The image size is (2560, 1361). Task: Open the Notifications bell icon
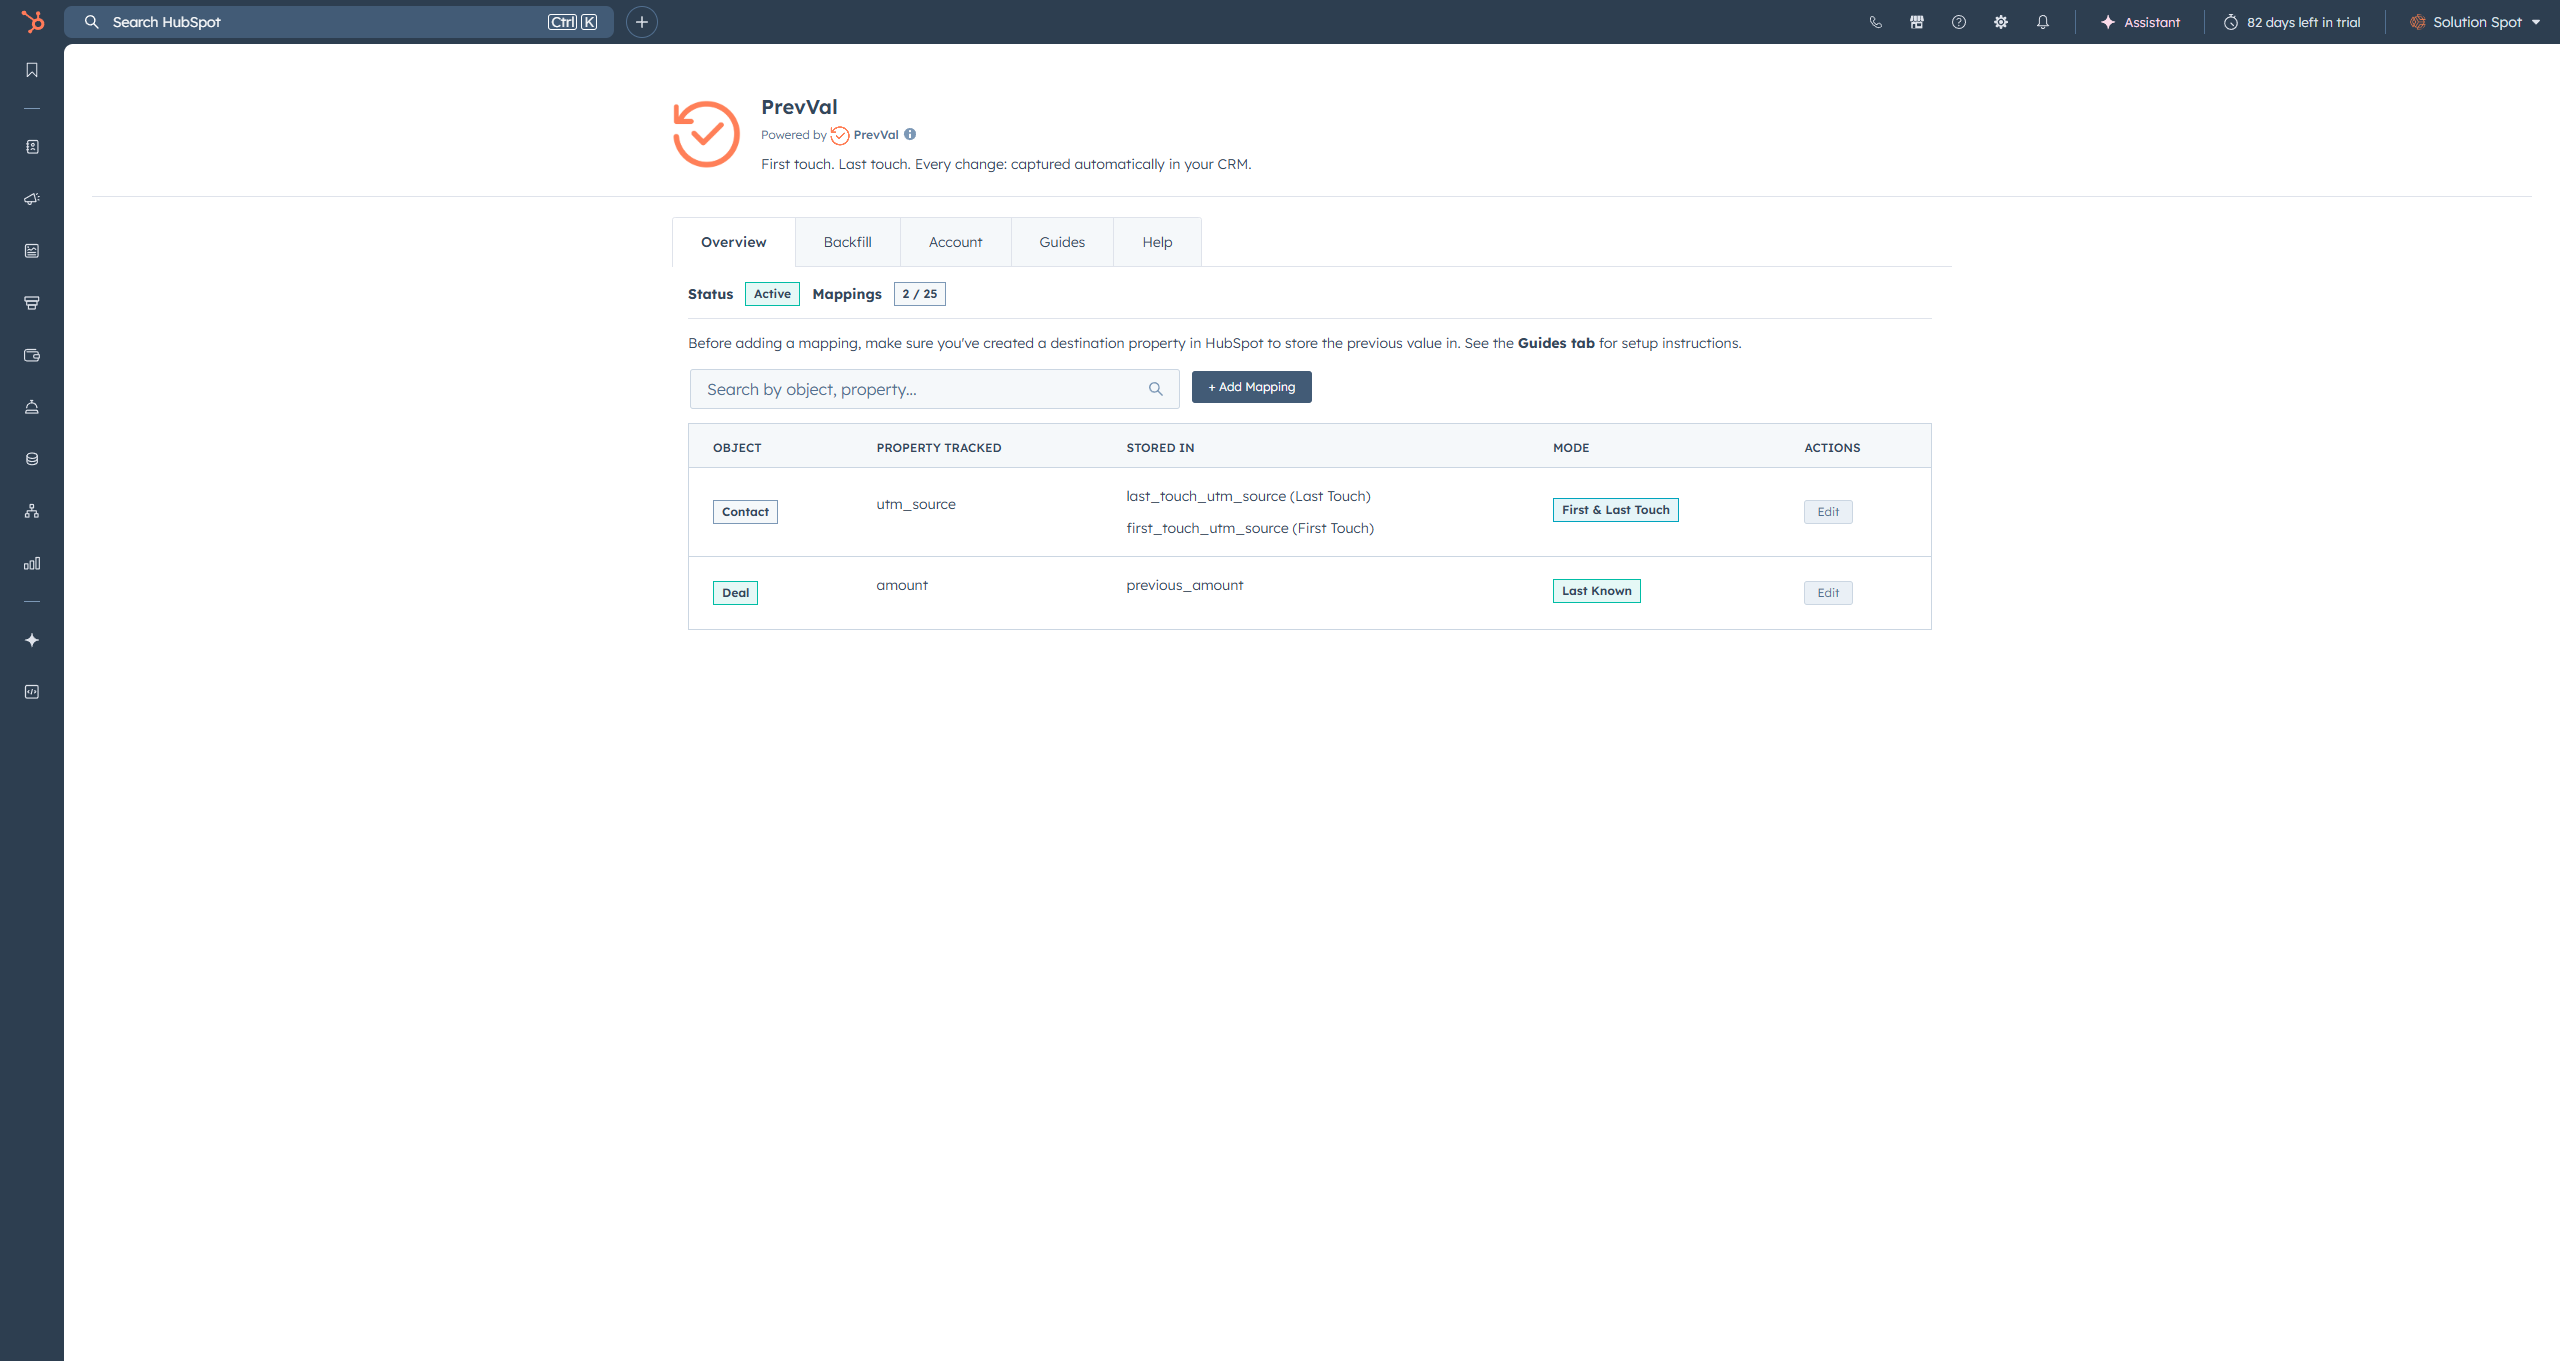coord(2043,22)
